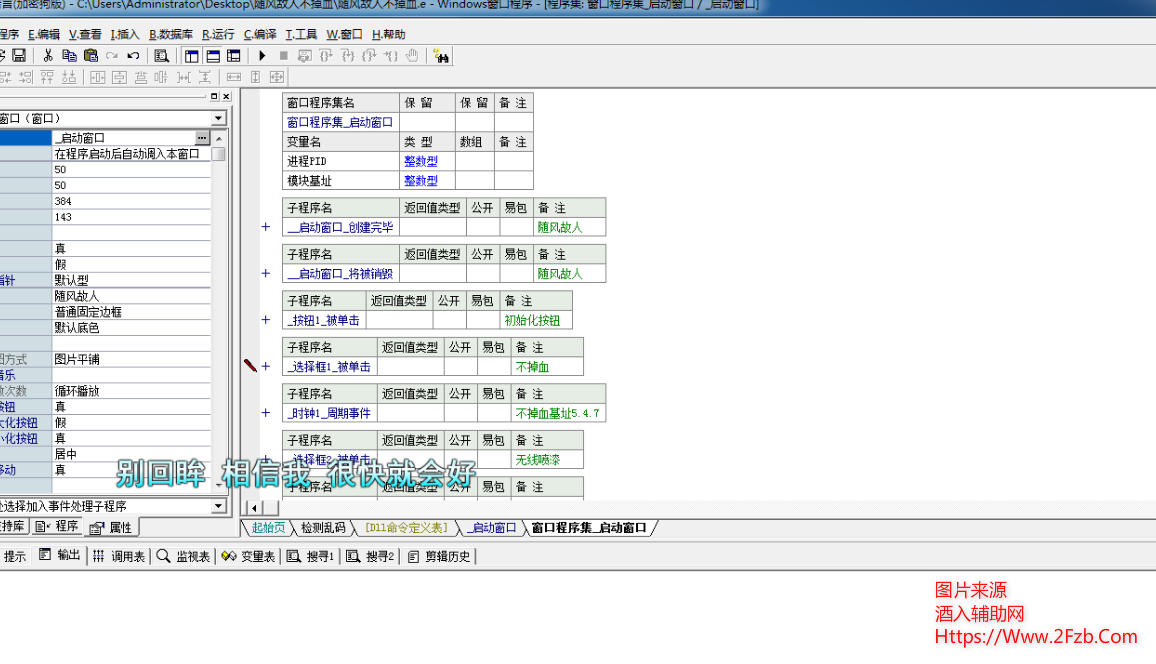Expand the __启动窗口_创建完毕 subroutine

coord(266,227)
